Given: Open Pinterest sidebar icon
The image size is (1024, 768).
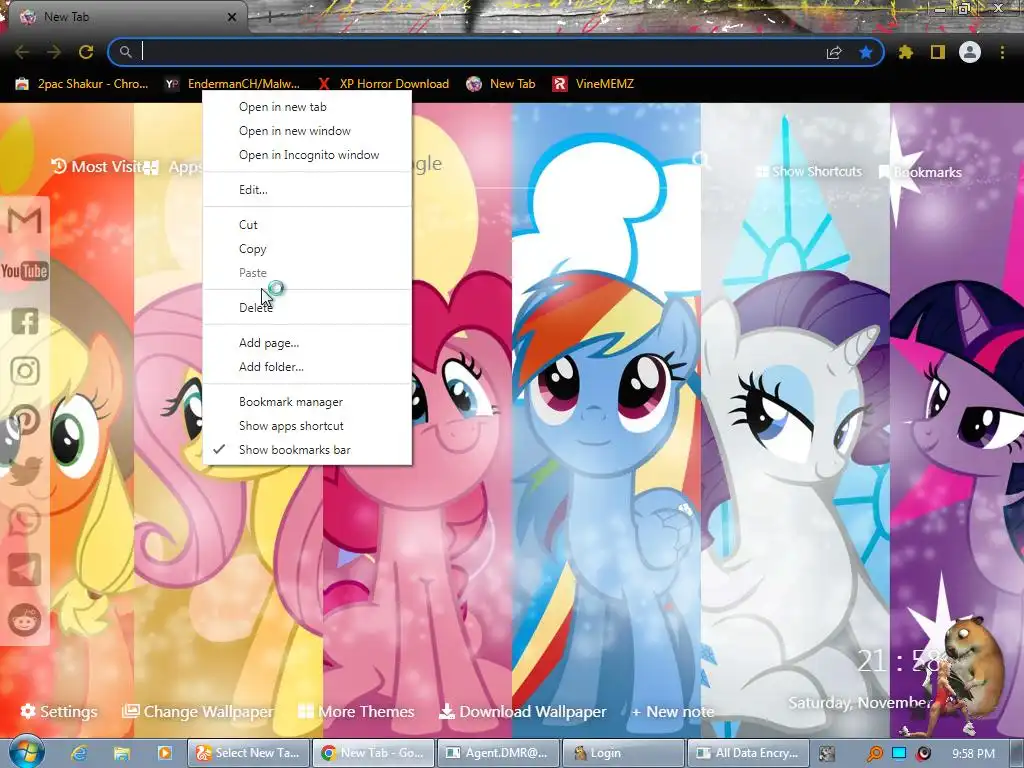Looking at the screenshot, I should (x=25, y=421).
